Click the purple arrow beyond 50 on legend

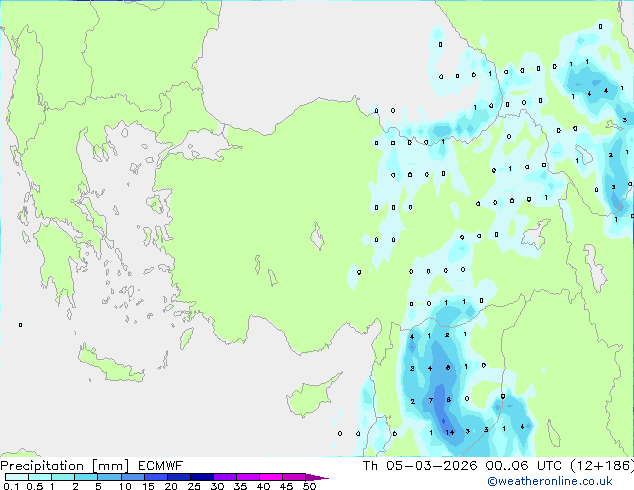point(317,477)
